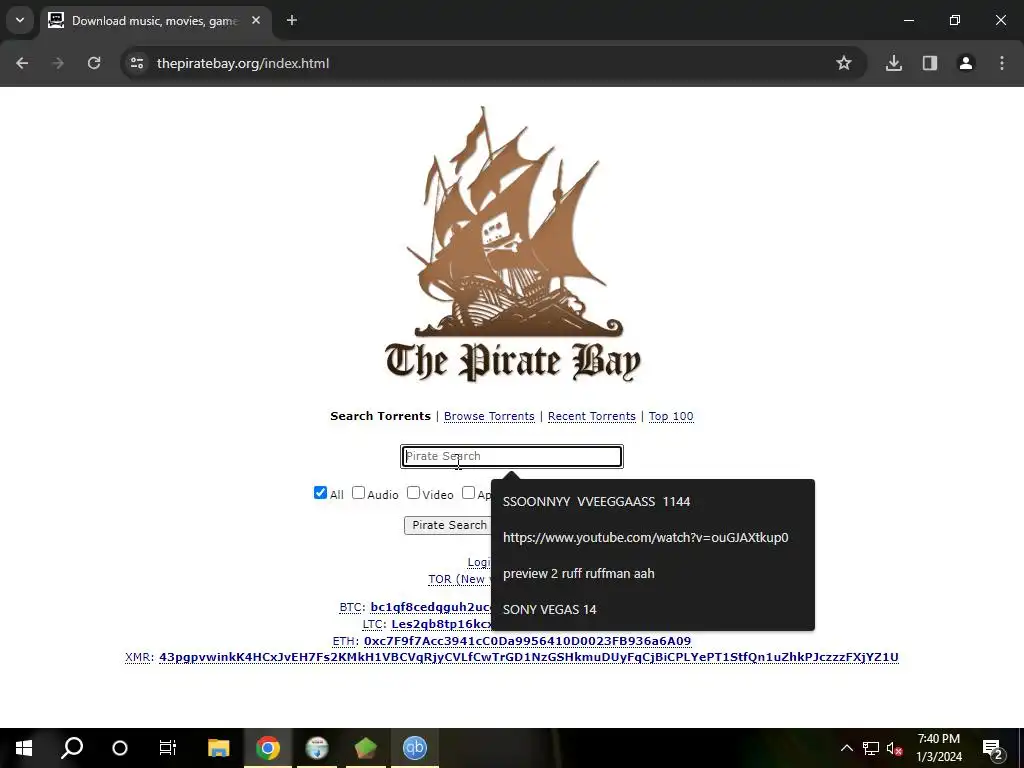Expand the tab search dropdown arrow
The height and width of the screenshot is (768, 1024).
(20, 20)
